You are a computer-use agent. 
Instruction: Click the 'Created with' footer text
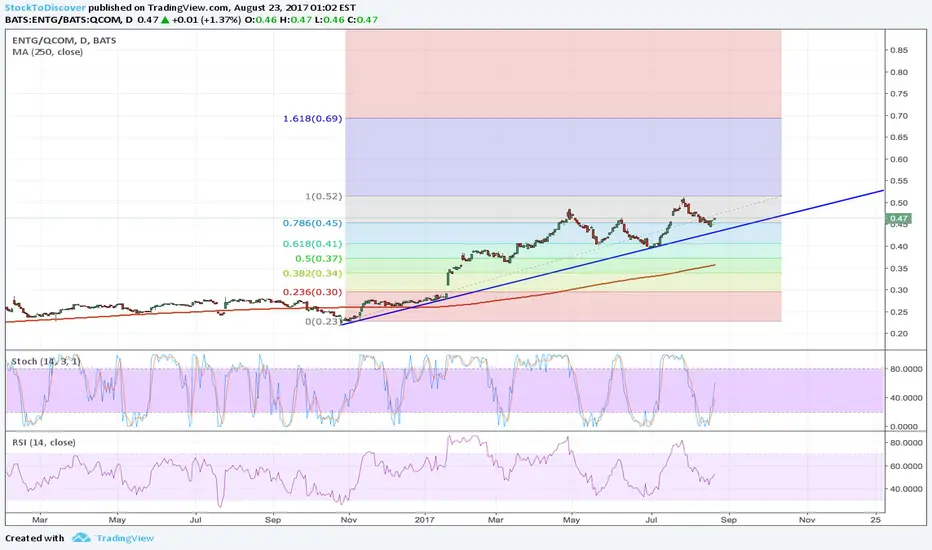(34, 538)
